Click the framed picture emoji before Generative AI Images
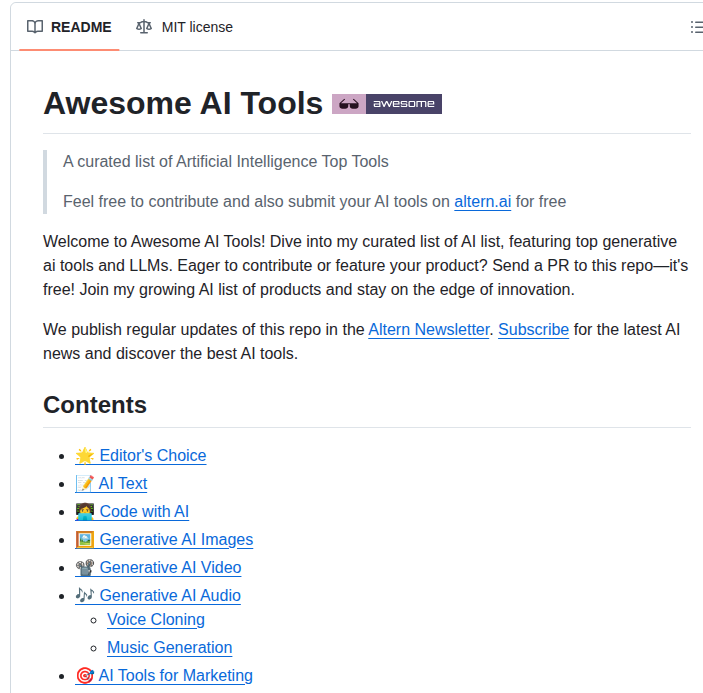Screen dimensions: 703x693 pyautogui.click(x=85, y=540)
